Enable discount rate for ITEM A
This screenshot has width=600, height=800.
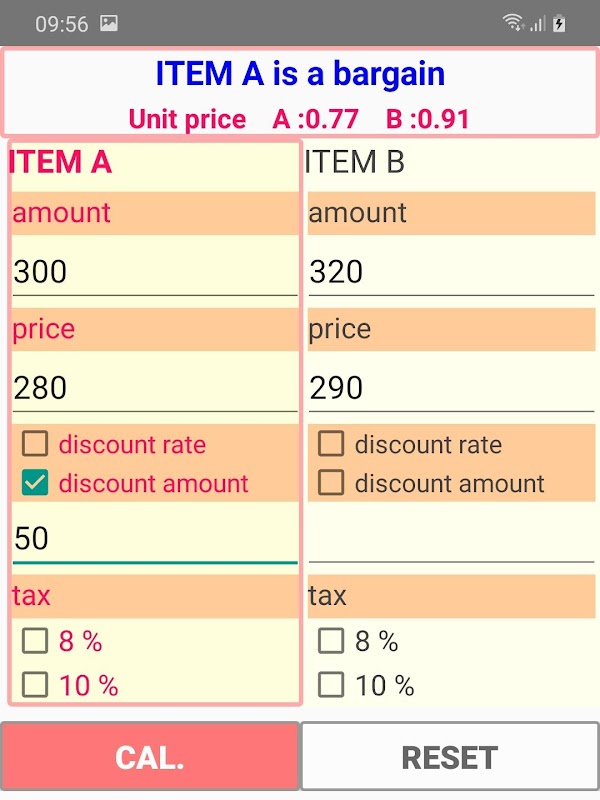(x=35, y=444)
